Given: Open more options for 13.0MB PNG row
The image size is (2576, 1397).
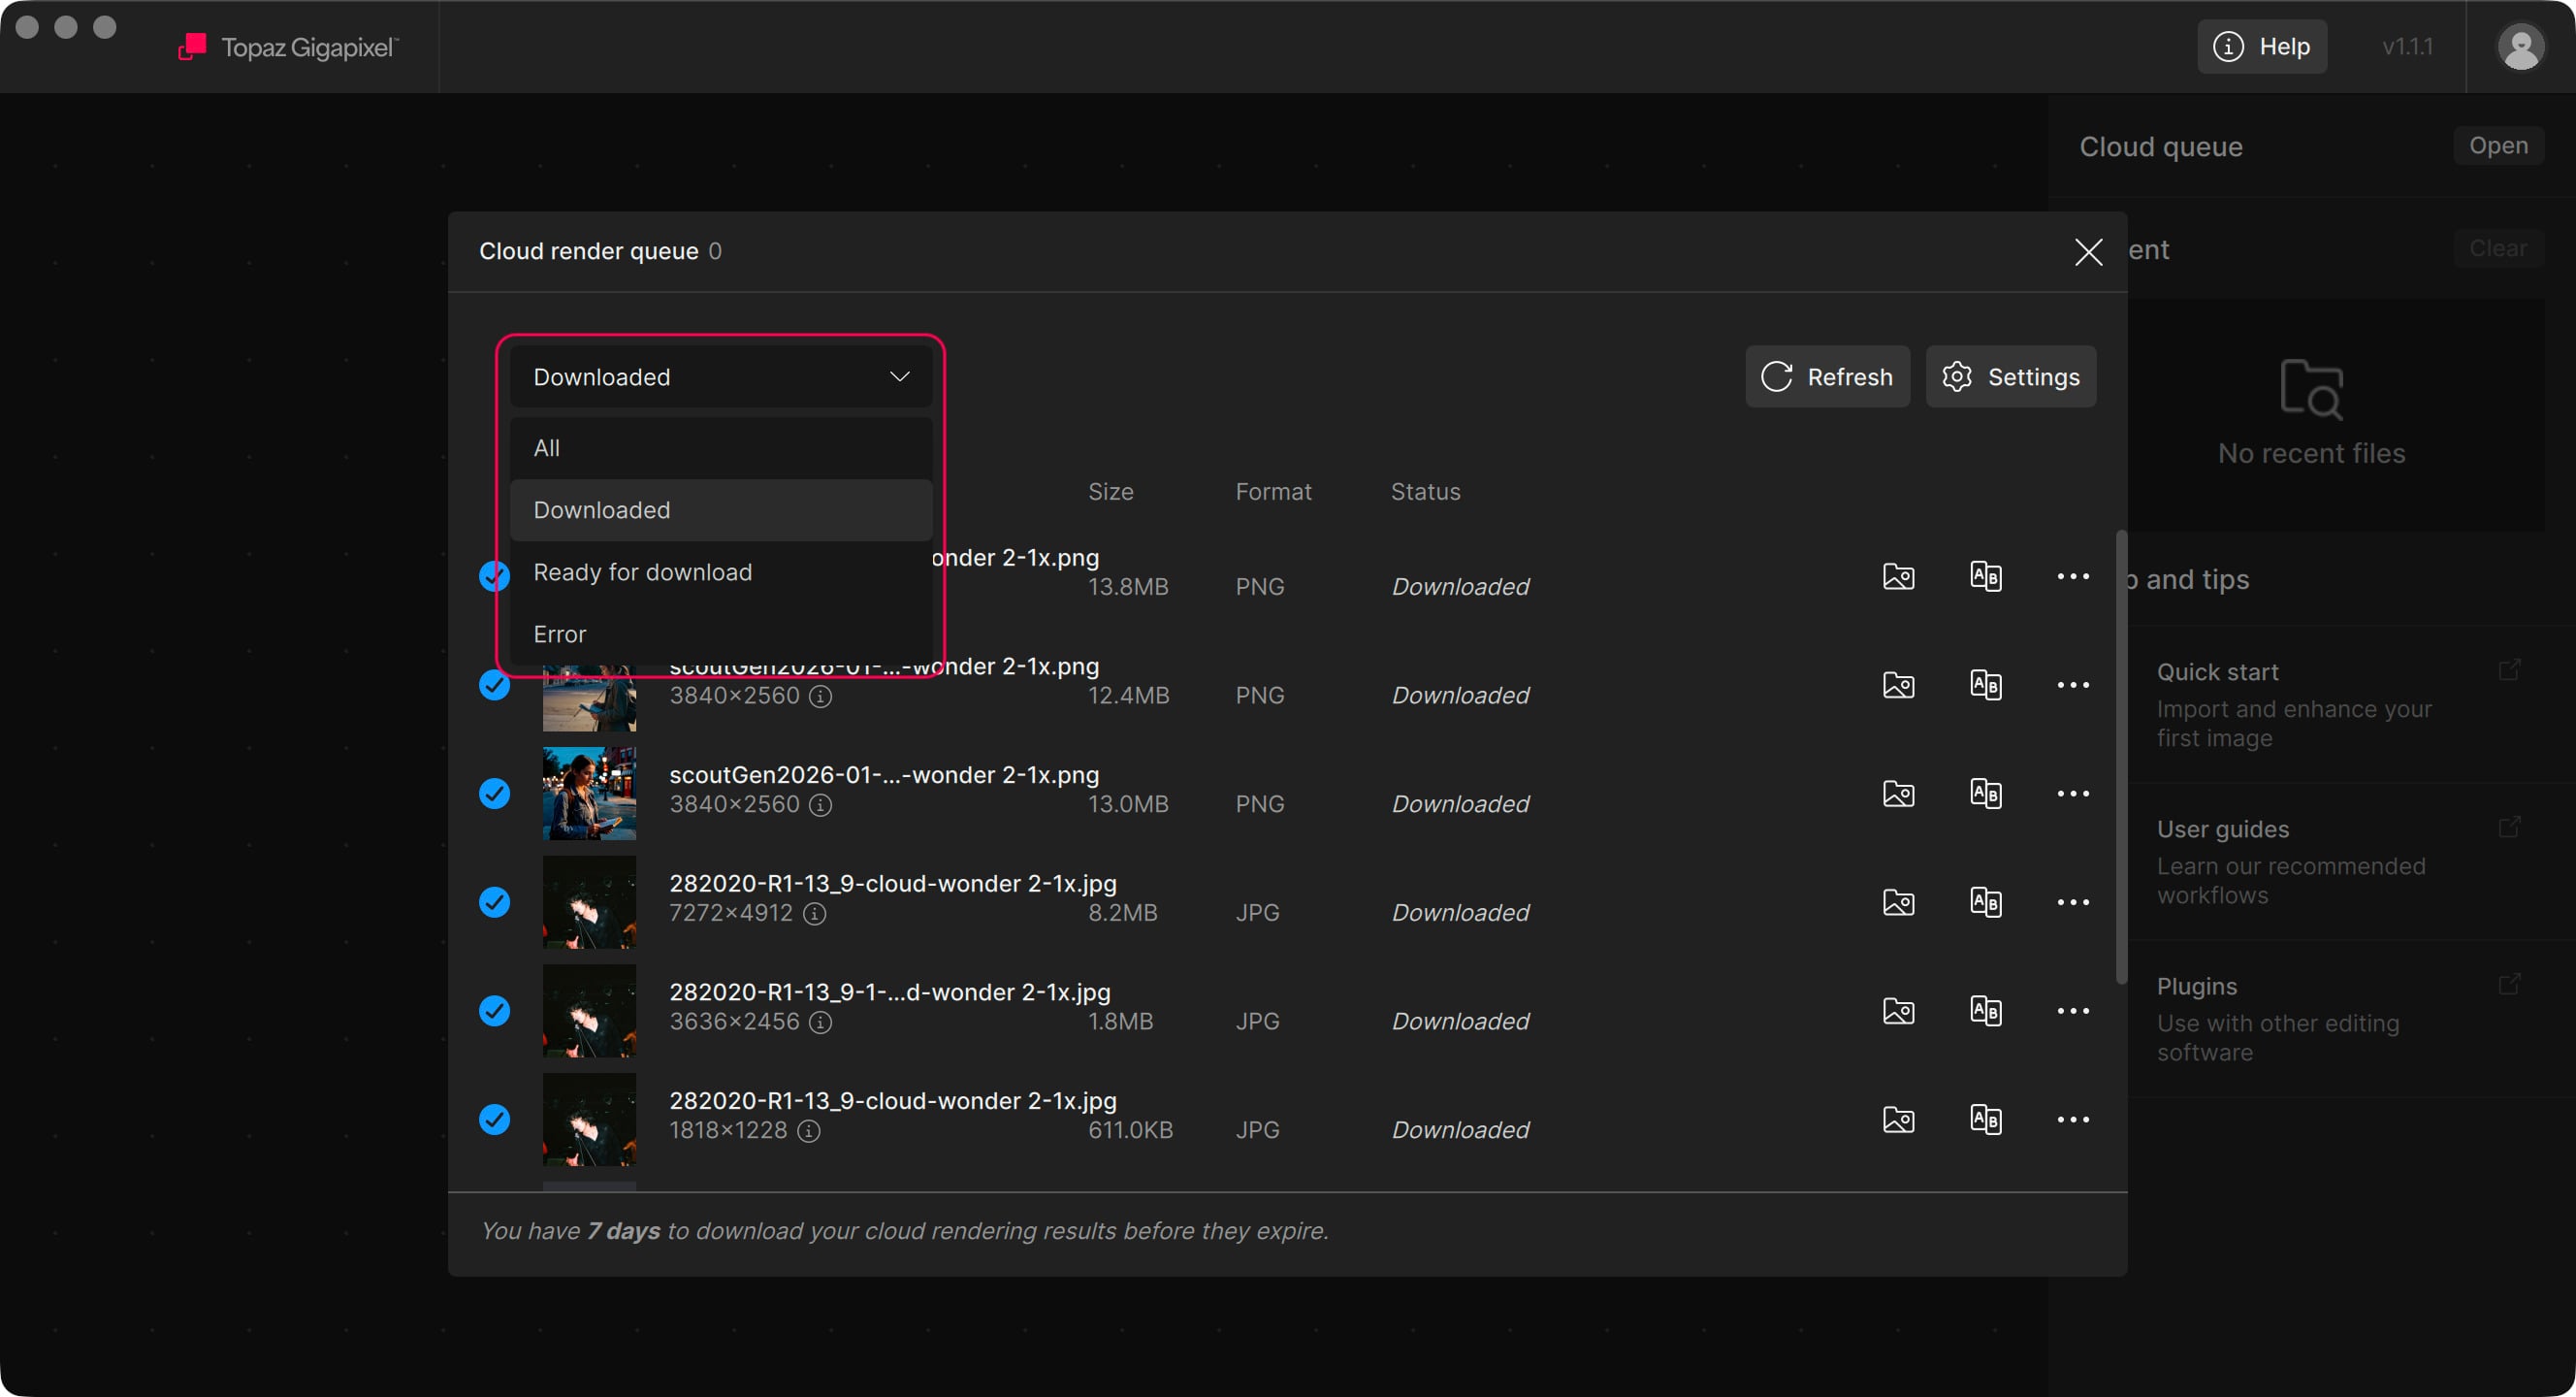Looking at the screenshot, I should [x=2072, y=794].
